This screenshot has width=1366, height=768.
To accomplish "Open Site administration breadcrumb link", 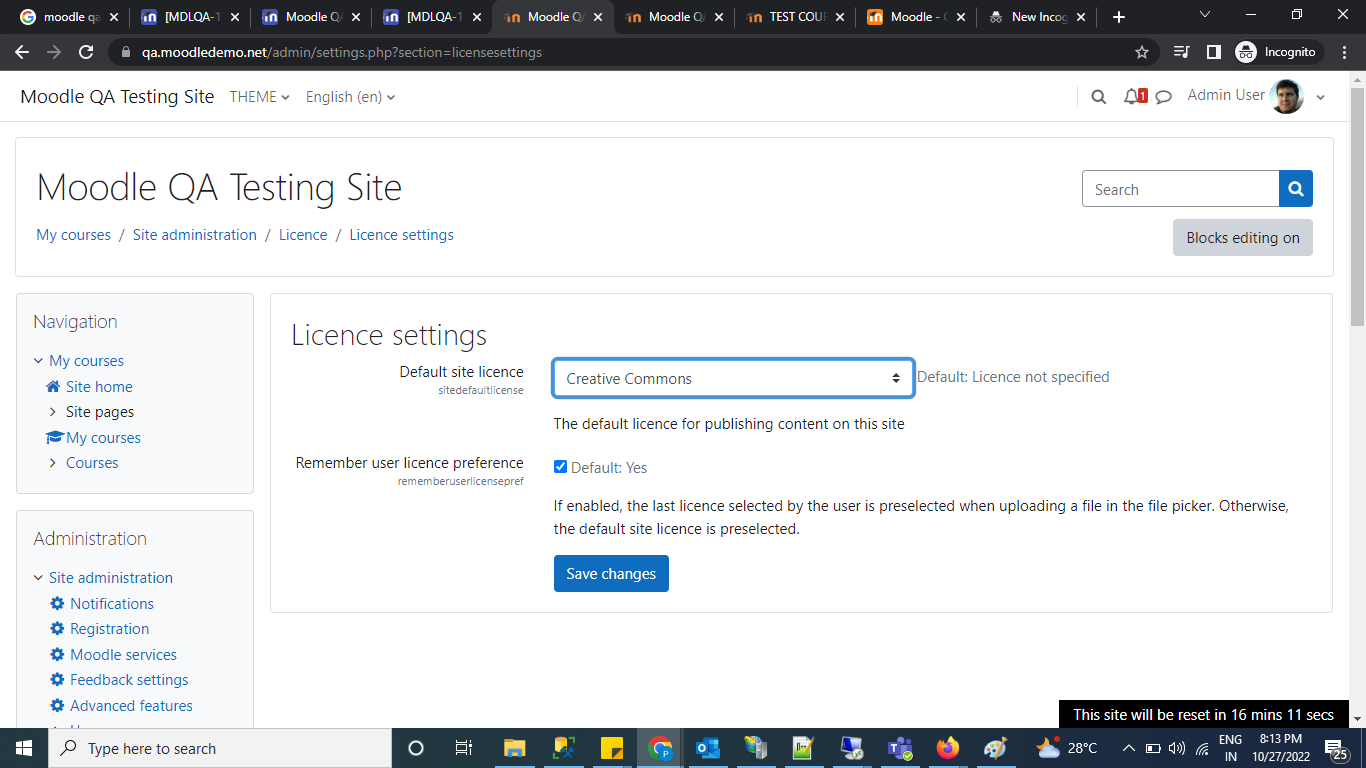I will (x=195, y=235).
